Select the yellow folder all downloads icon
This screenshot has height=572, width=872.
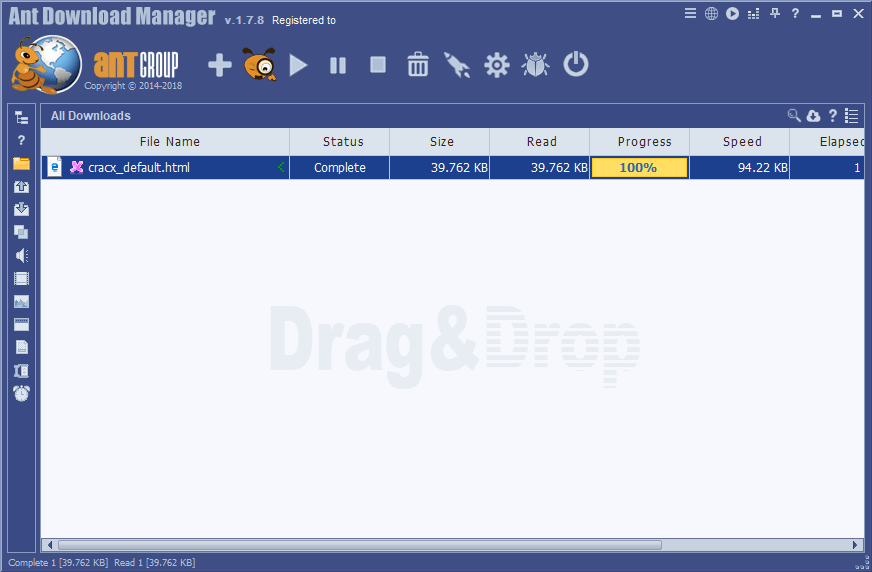pos(22,163)
